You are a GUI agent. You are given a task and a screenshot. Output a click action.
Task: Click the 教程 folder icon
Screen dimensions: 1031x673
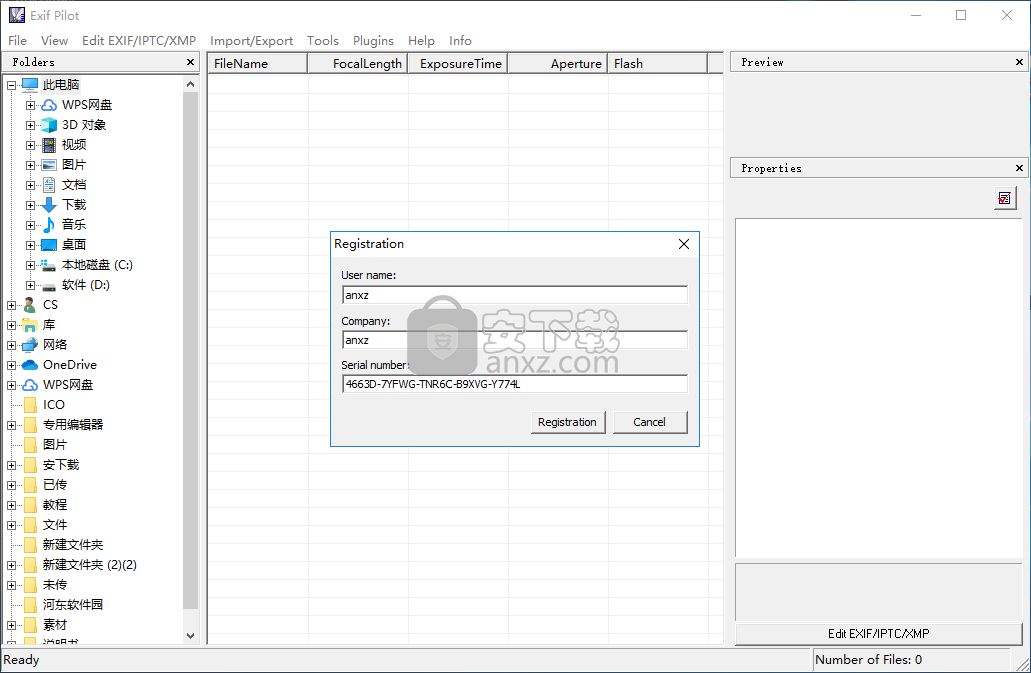(30, 505)
